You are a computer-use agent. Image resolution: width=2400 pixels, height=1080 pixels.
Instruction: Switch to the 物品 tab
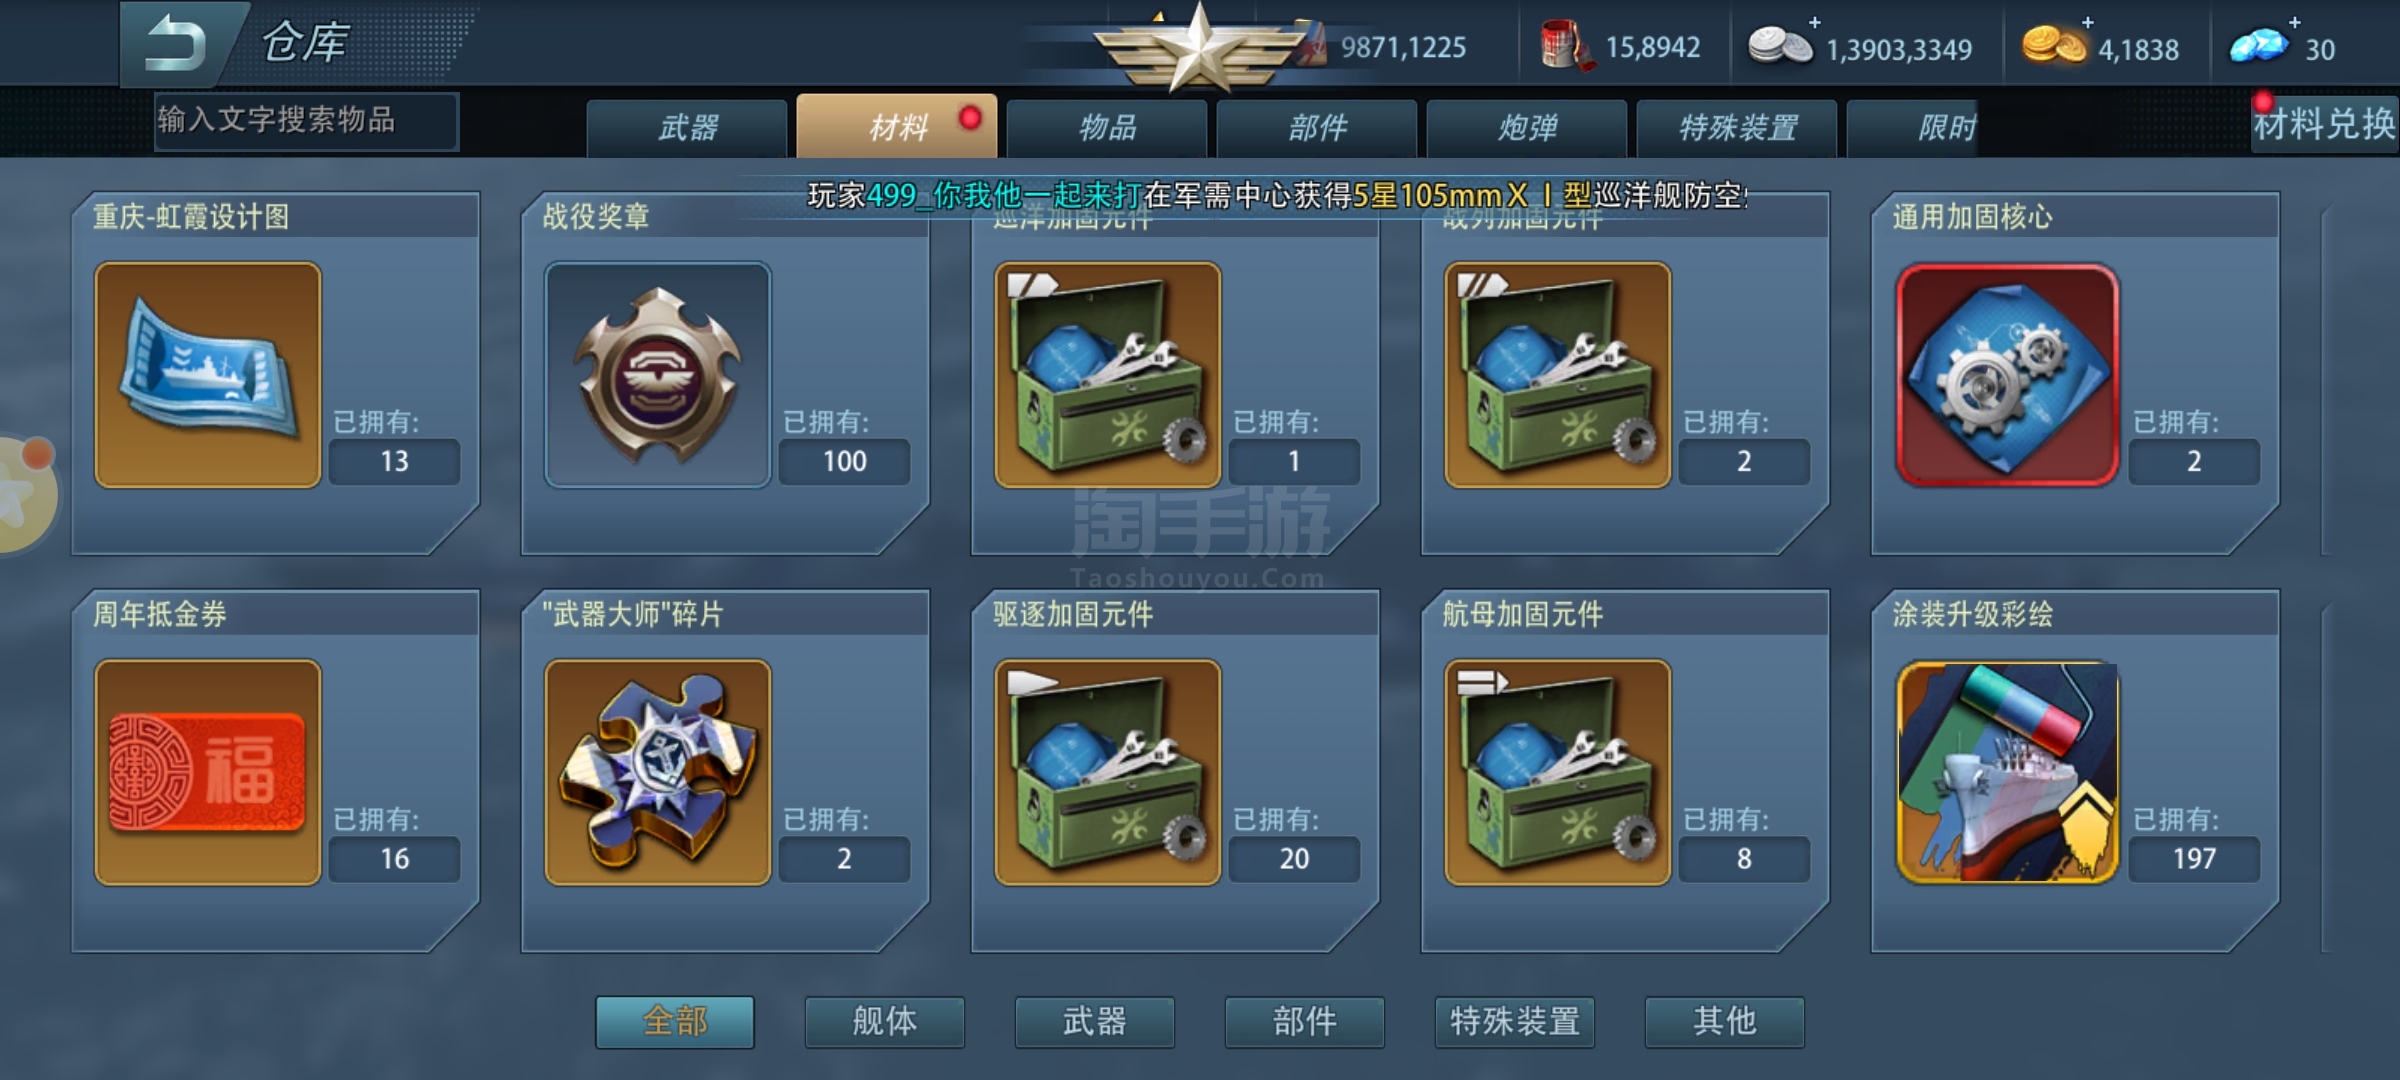(1107, 128)
